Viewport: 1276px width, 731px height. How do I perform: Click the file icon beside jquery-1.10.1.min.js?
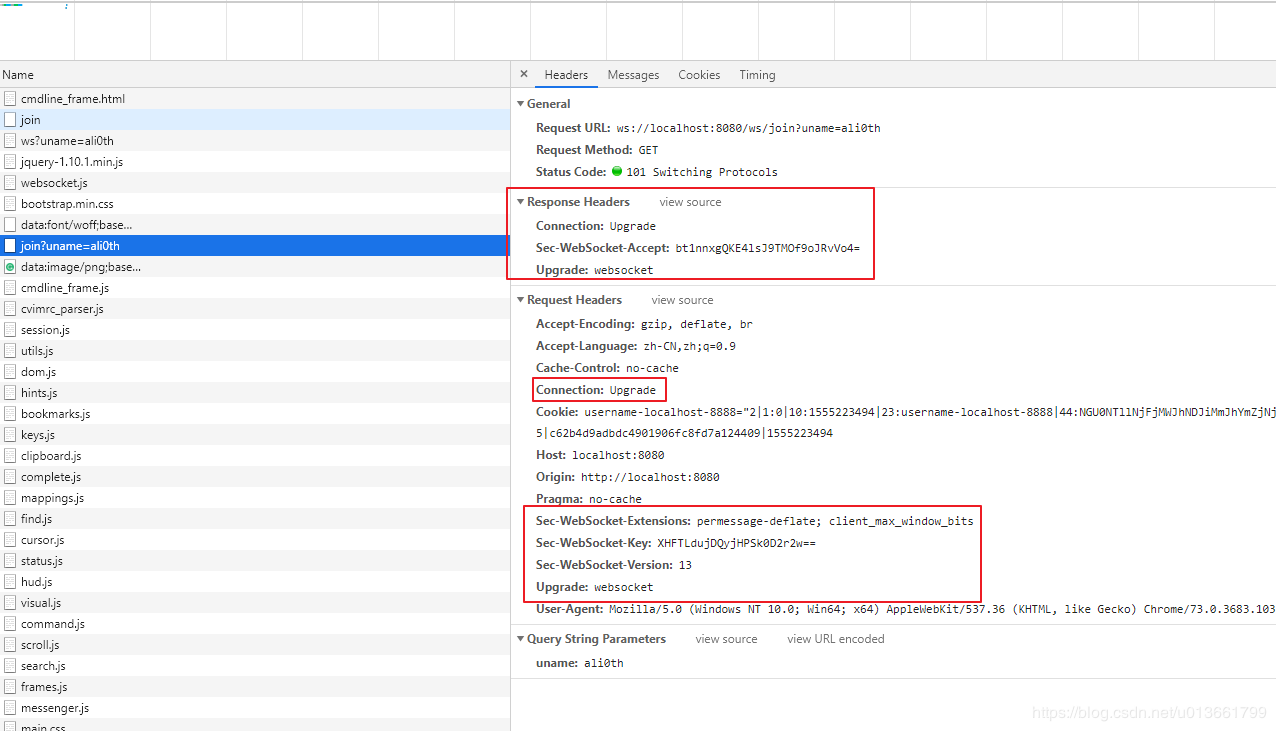tap(10, 162)
